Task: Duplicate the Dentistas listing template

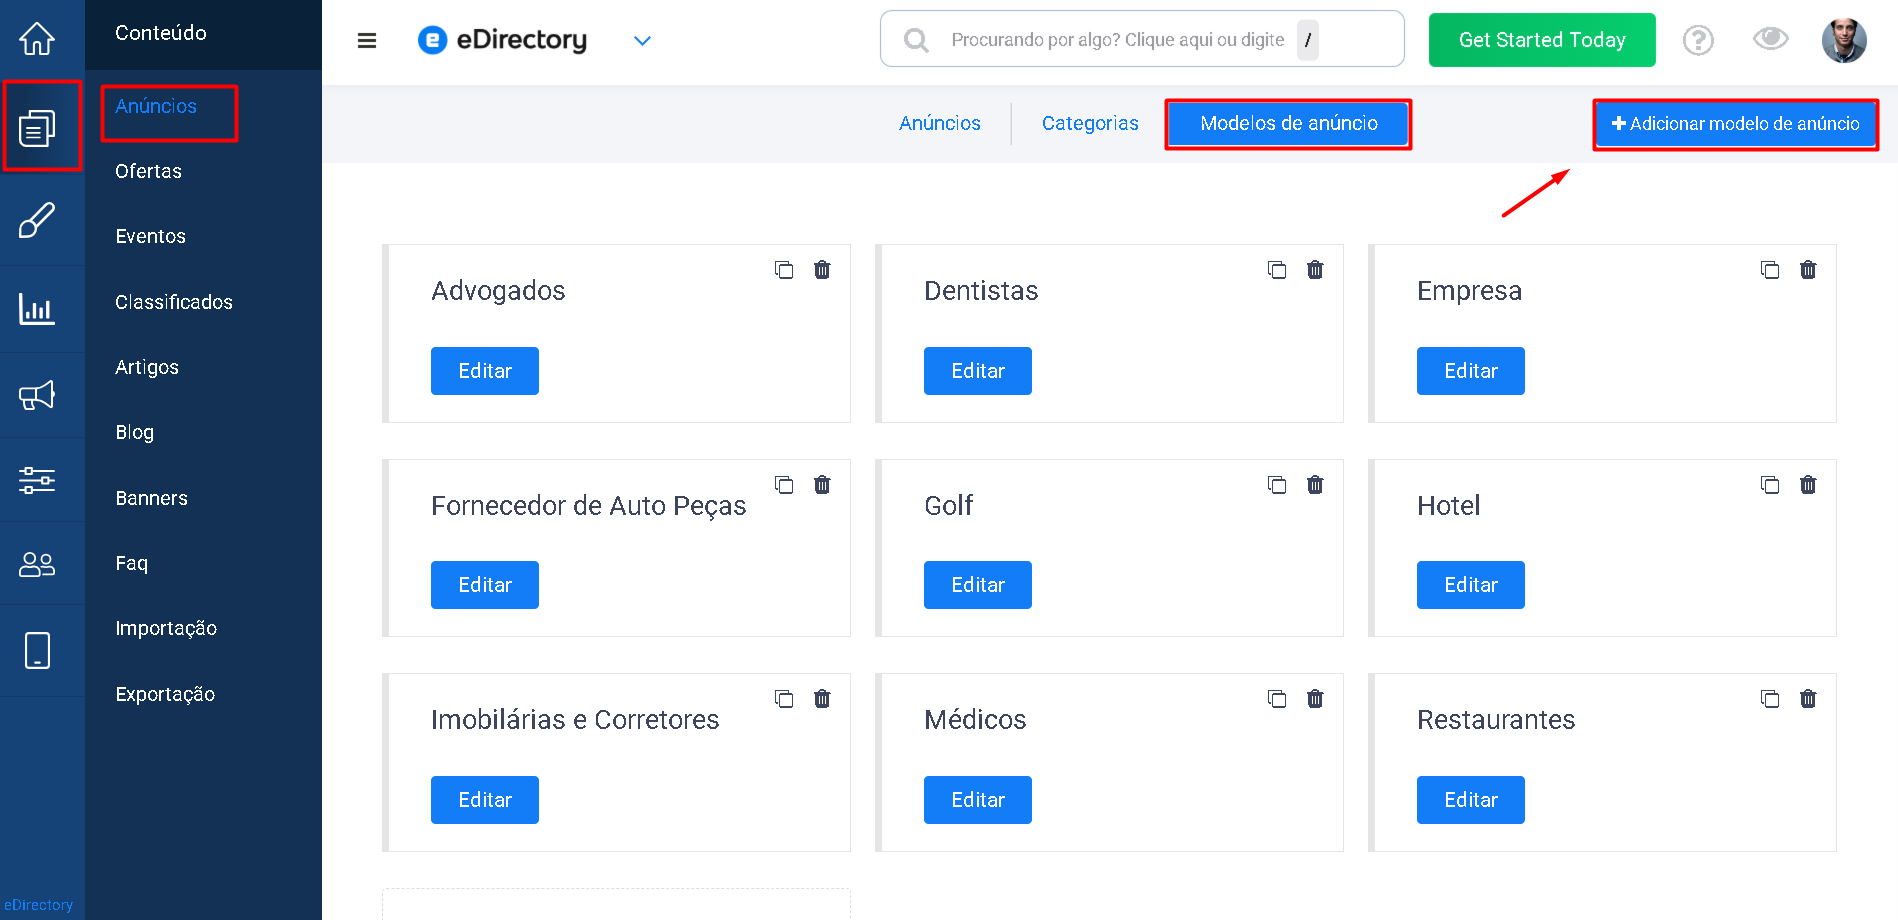Action: tap(1277, 270)
